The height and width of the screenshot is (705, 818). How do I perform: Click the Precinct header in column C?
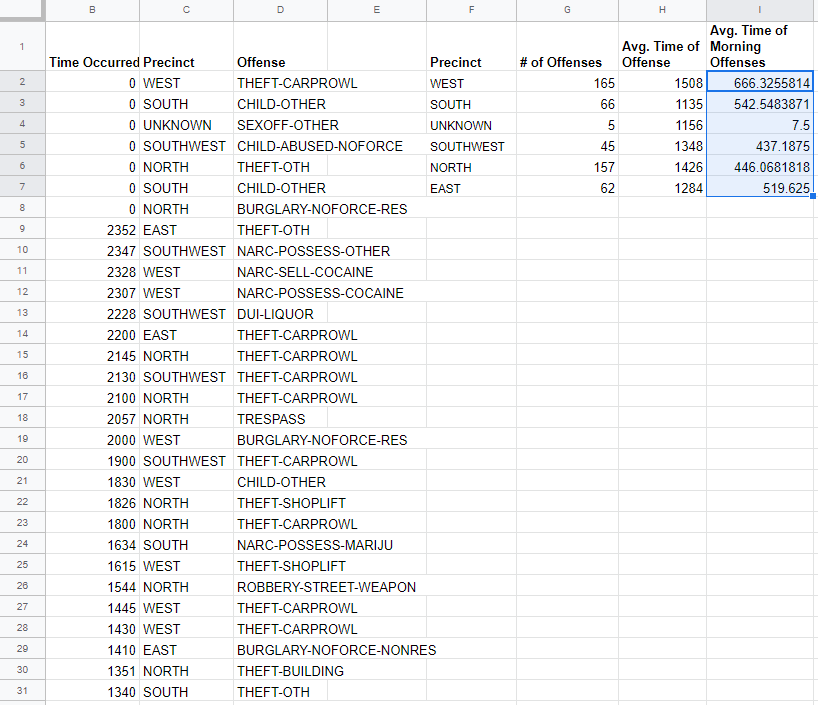click(x=186, y=46)
